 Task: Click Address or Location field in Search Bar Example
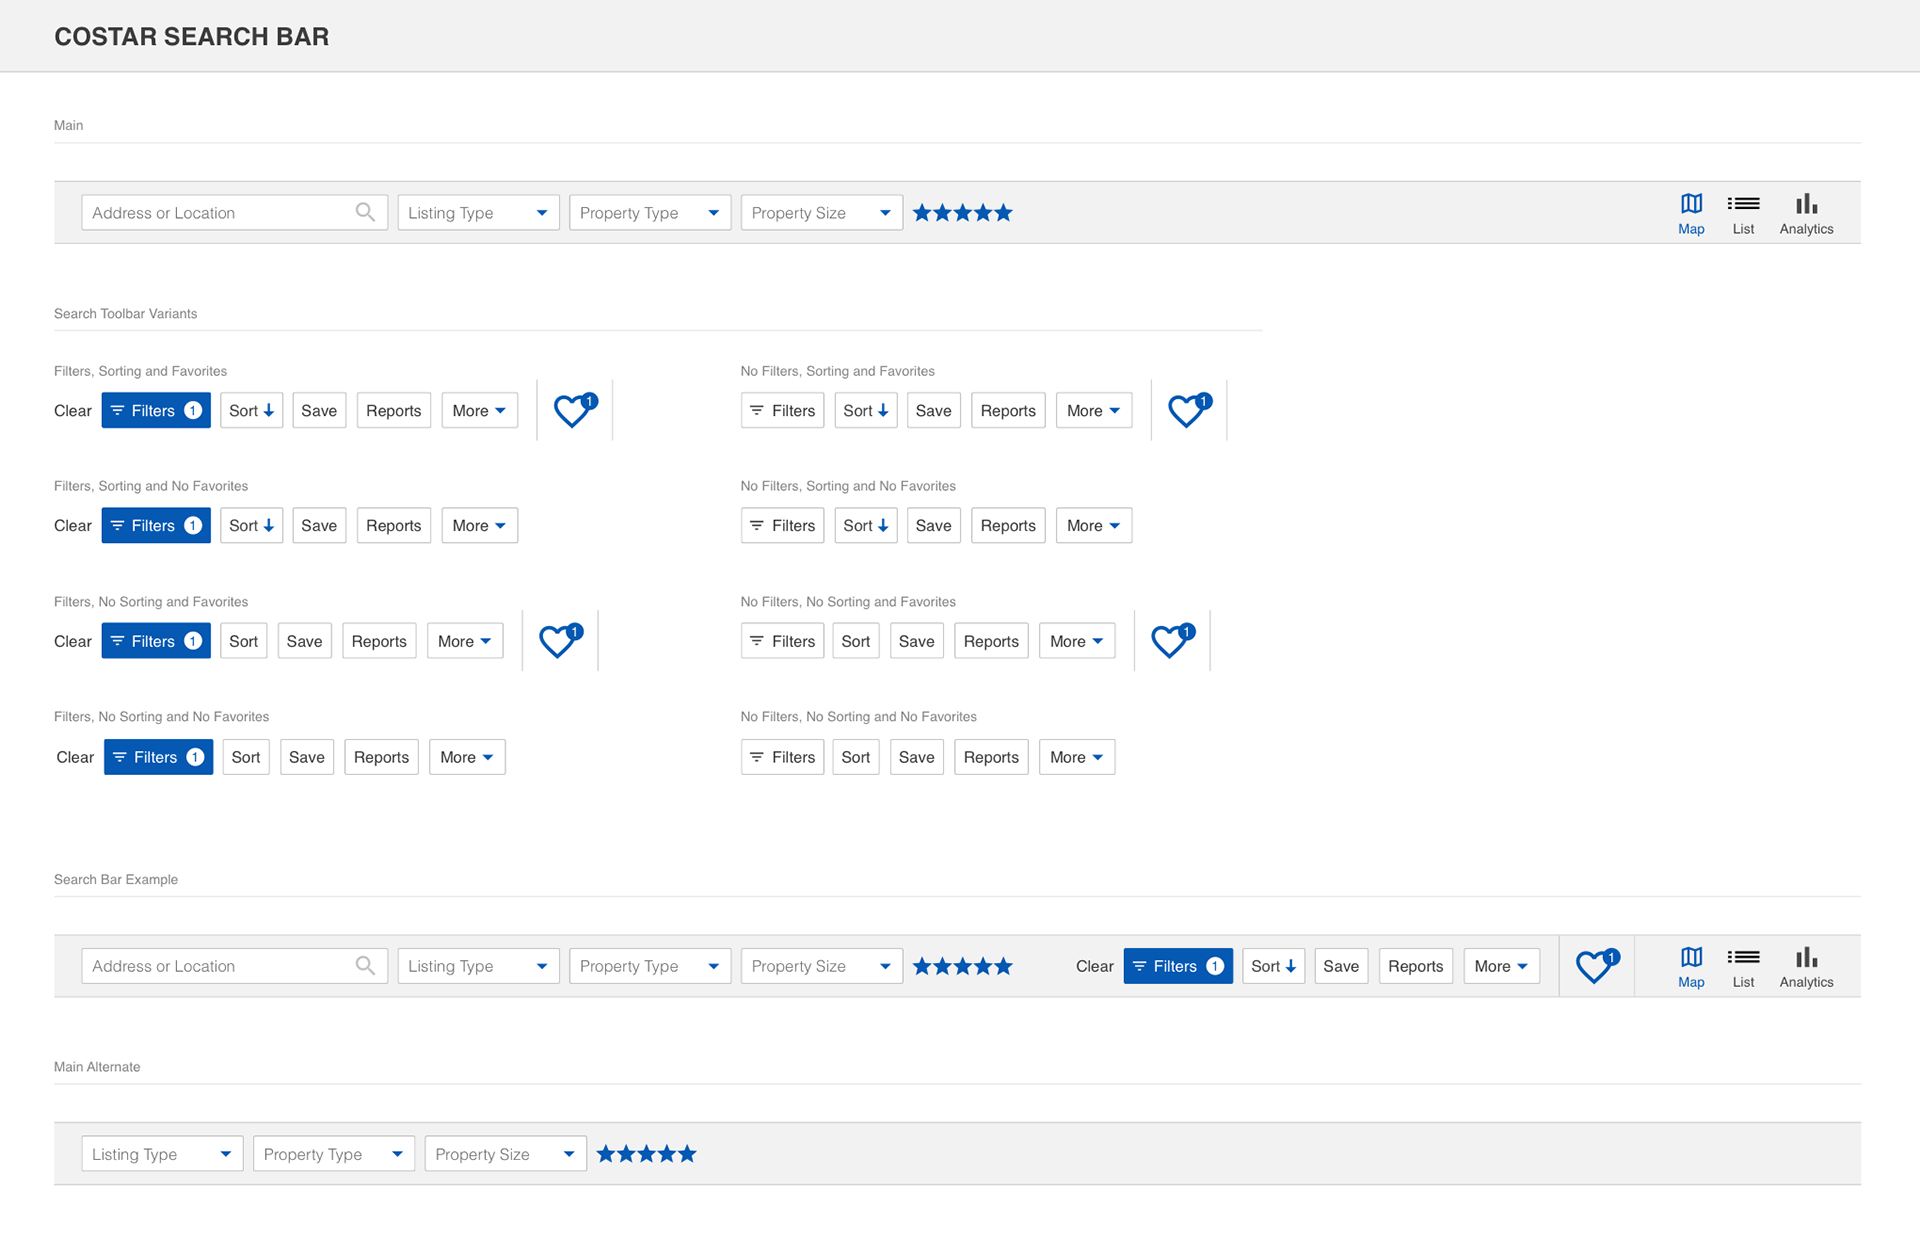click(234, 966)
